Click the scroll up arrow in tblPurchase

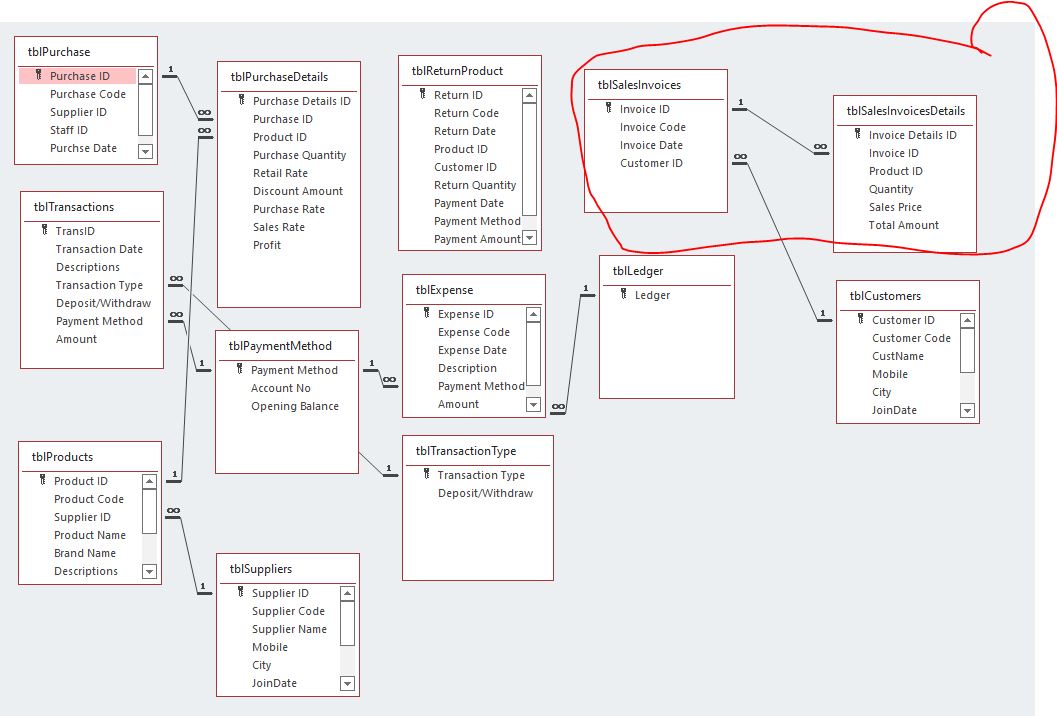145,76
